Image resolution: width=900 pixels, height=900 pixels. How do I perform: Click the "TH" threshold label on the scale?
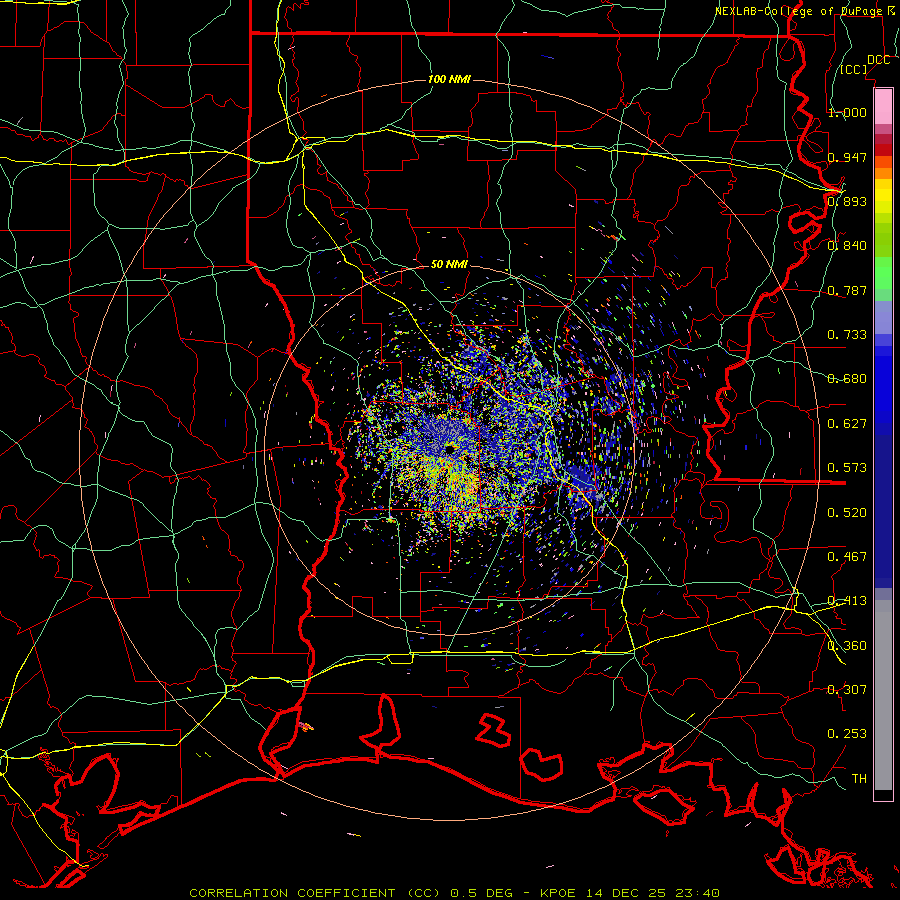(859, 778)
